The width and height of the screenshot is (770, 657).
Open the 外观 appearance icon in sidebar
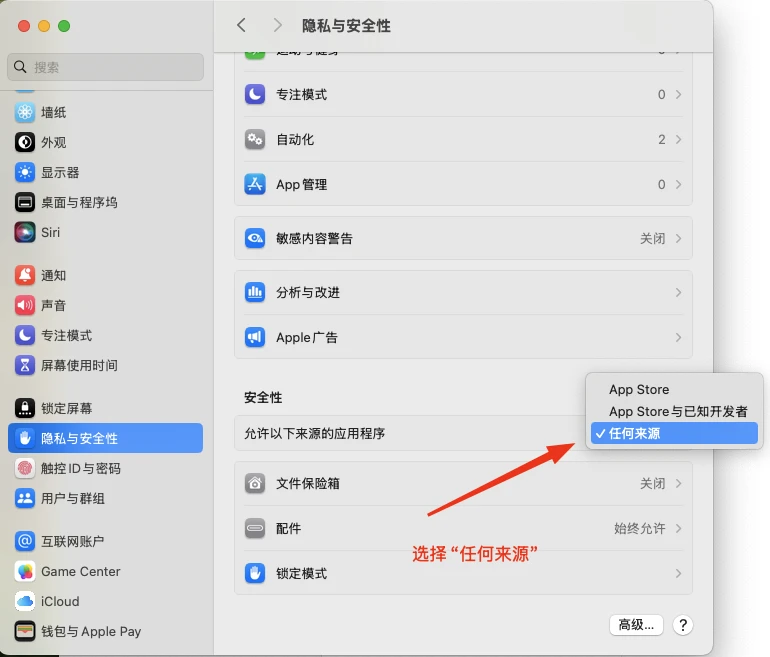coord(25,142)
